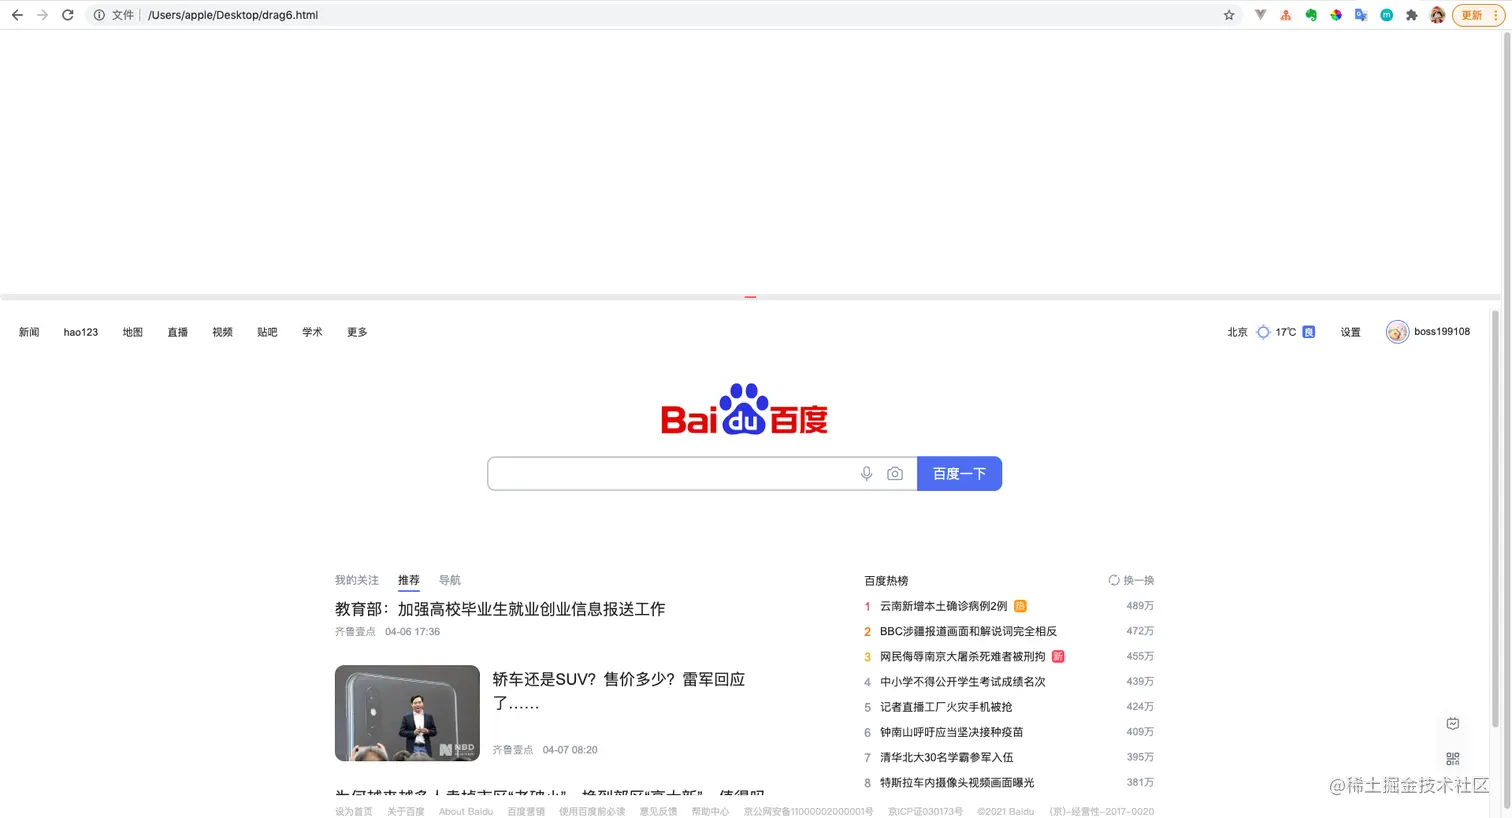Click the 百度一下 search button
The image size is (1512, 818).
click(959, 474)
